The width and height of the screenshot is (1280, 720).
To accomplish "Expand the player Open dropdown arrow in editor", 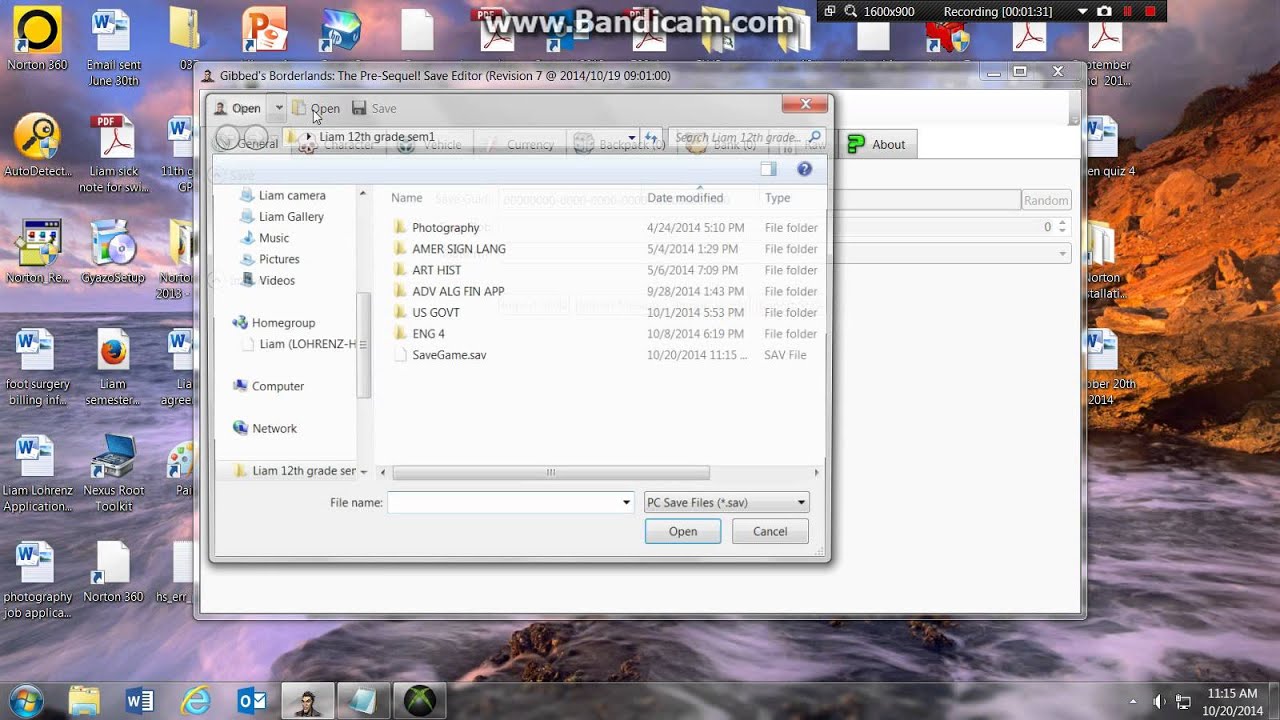I will coord(278,108).
